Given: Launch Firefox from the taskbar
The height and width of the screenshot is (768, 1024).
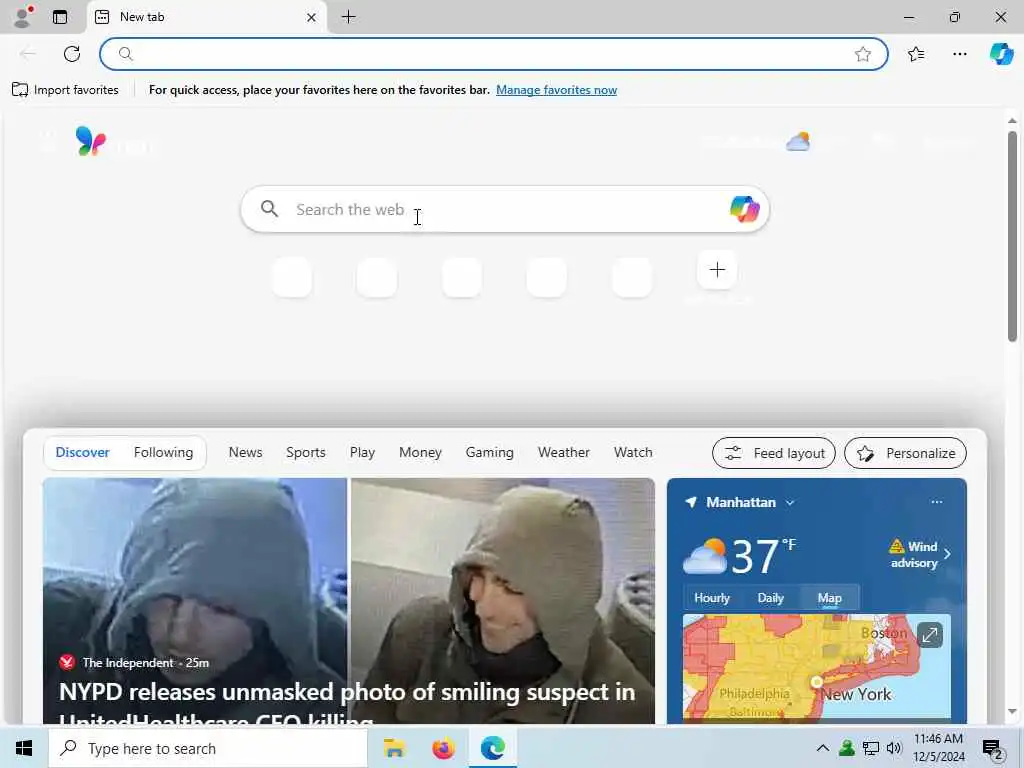Looking at the screenshot, I should (443, 748).
